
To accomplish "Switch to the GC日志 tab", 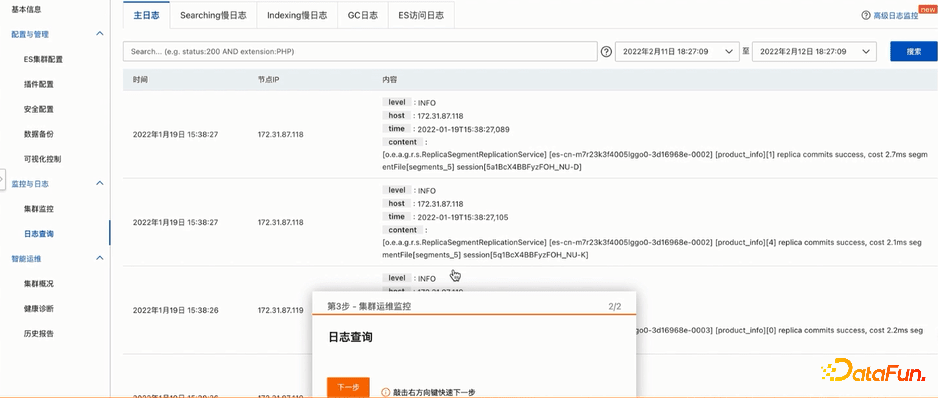I will pos(363,16).
